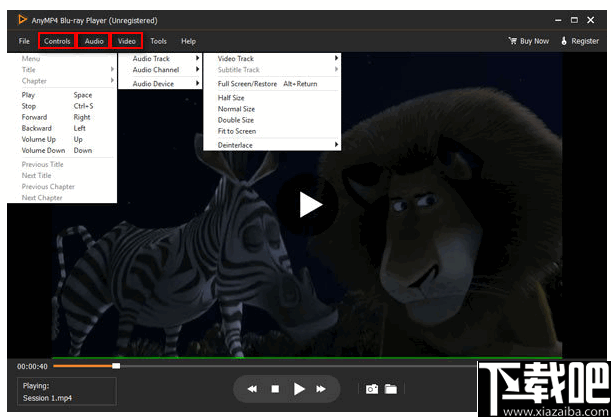Screen dimensions: 613x417
Task: Take a snapshot with the camera icon
Action: pyautogui.click(x=372, y=388)
